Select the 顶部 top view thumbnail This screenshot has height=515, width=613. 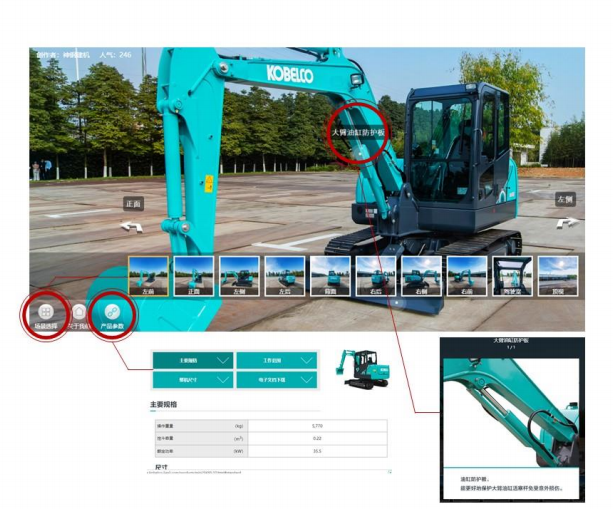point(557,276)
